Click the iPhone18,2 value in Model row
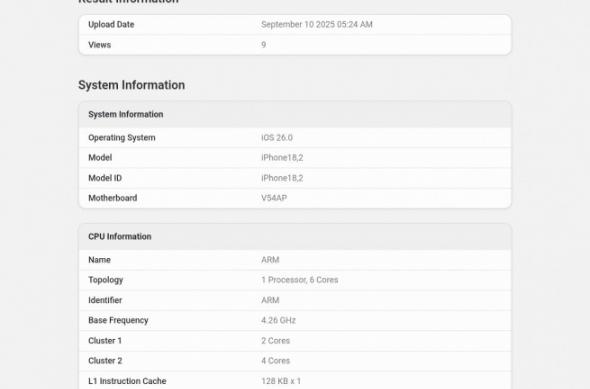This screenshot has height=389, width=590. coord(282,158)
